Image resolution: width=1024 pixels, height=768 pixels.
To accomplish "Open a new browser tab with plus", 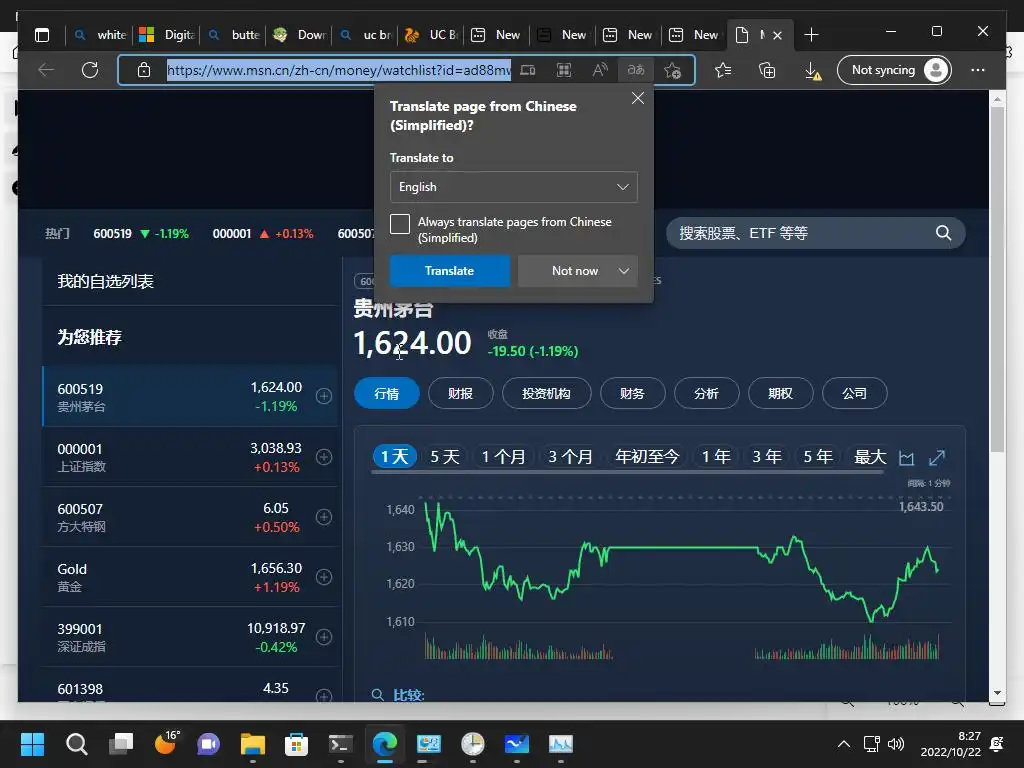I will (x=811, y=35).
